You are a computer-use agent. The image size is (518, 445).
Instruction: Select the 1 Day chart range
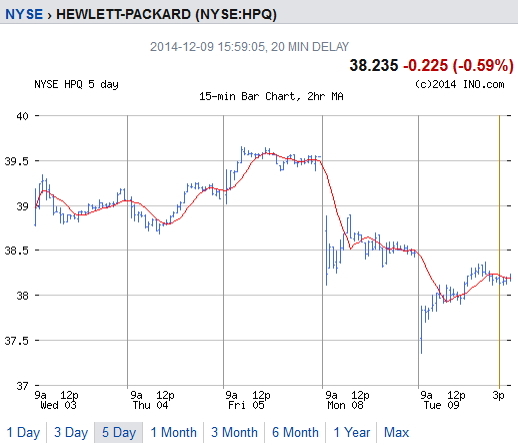pyautogui.click(x=23, y=432)
